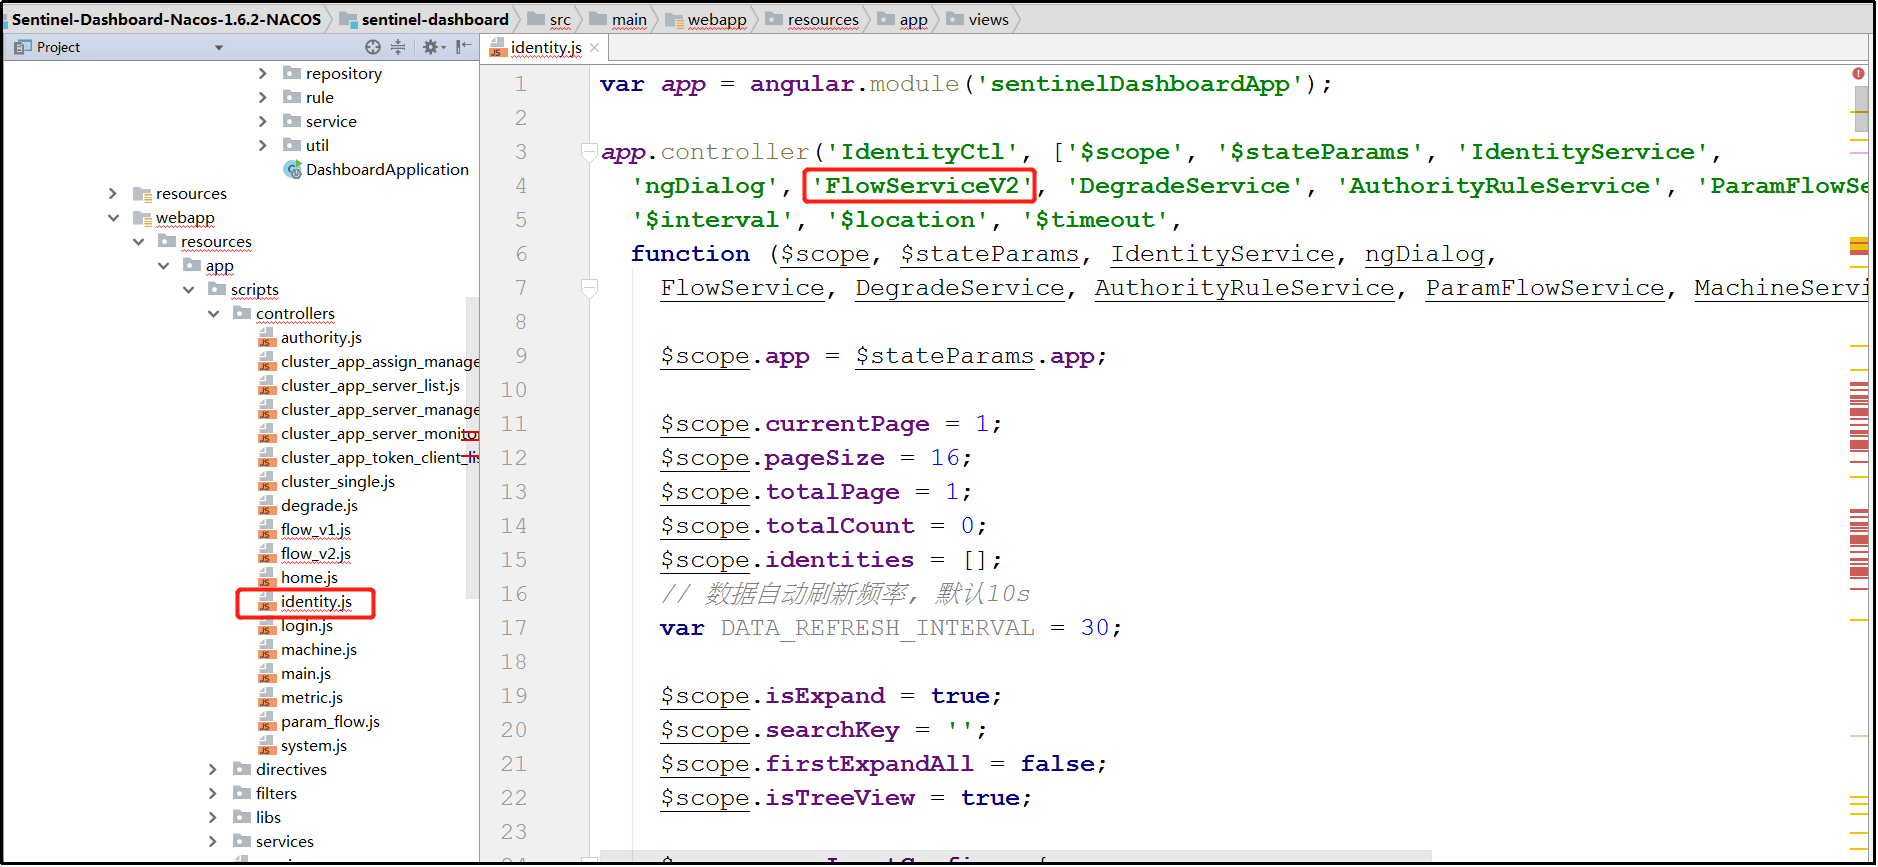
Task: Collapse the scripts folder
Action: click(x=188, y=289)
